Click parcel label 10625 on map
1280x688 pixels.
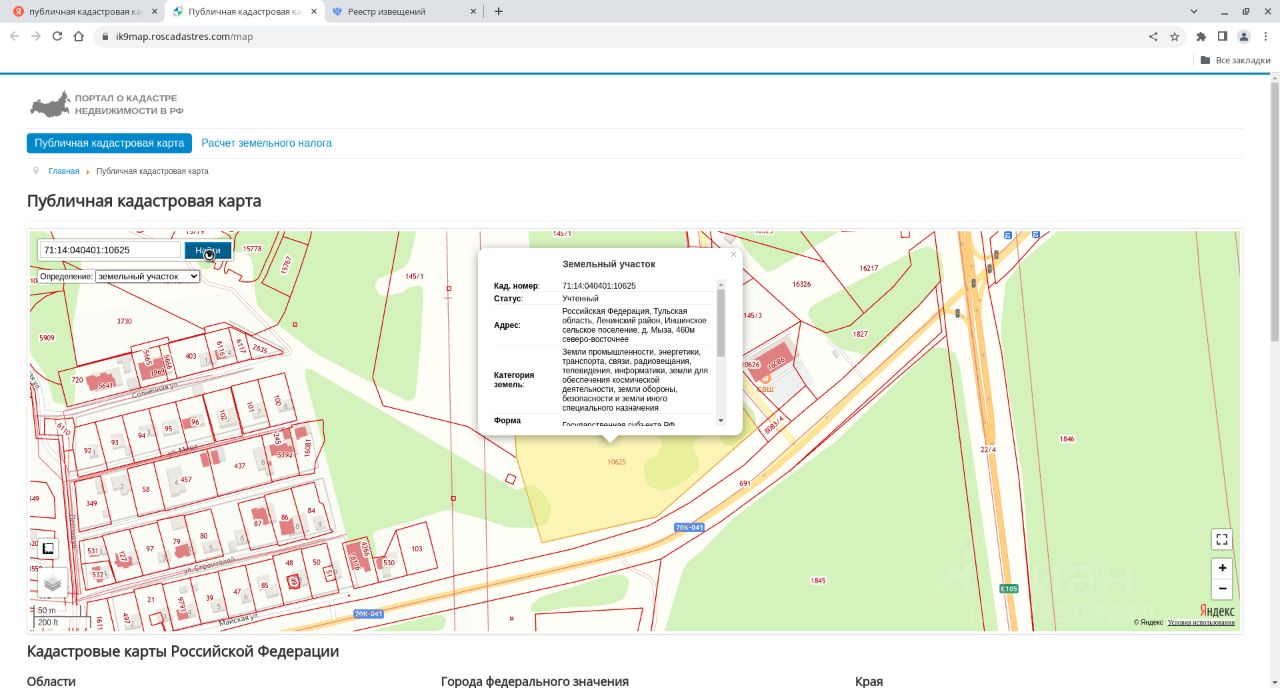616,462
